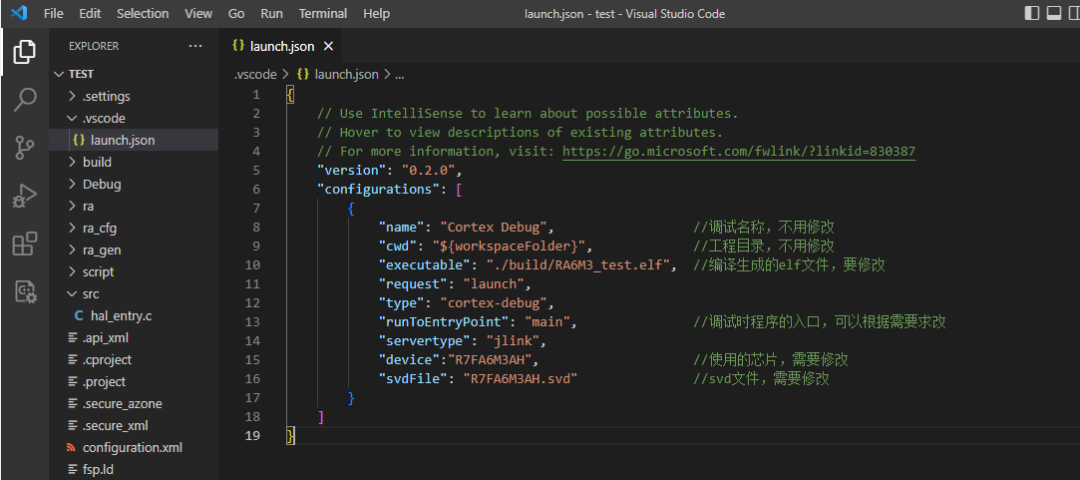Open the Run menu
The width and height of the screenshot is (1080, 480).
coord(271,13)
